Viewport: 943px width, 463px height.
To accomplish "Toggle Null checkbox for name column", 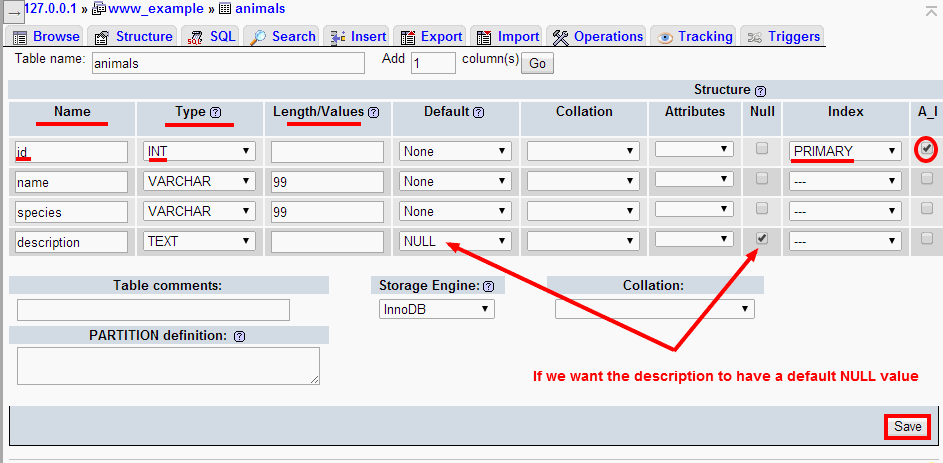I will point(762,178).
